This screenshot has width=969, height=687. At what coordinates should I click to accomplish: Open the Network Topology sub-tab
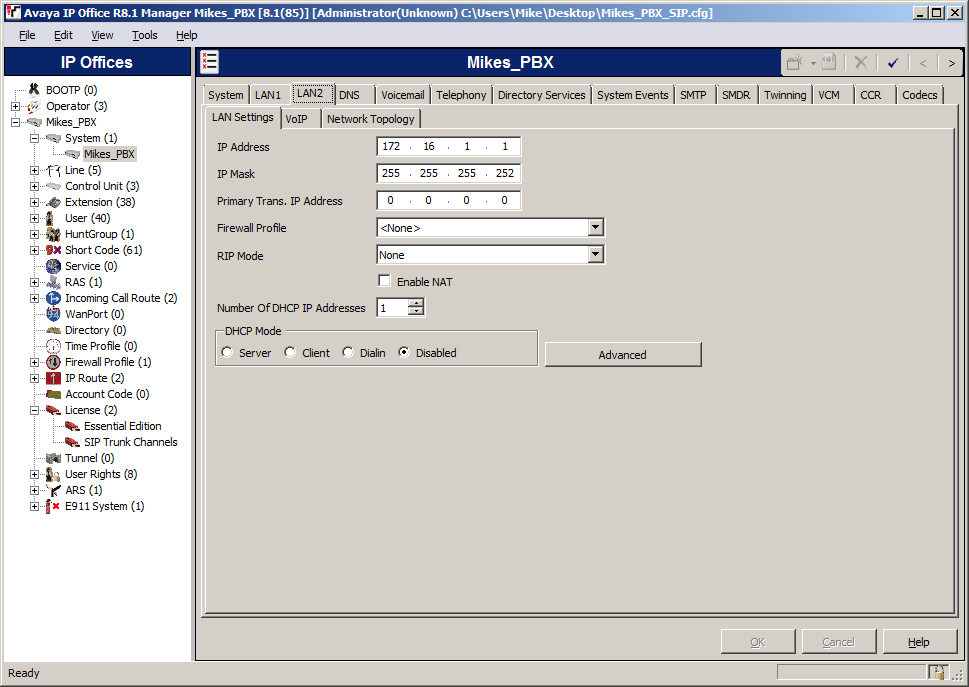[x=371, y=119]
